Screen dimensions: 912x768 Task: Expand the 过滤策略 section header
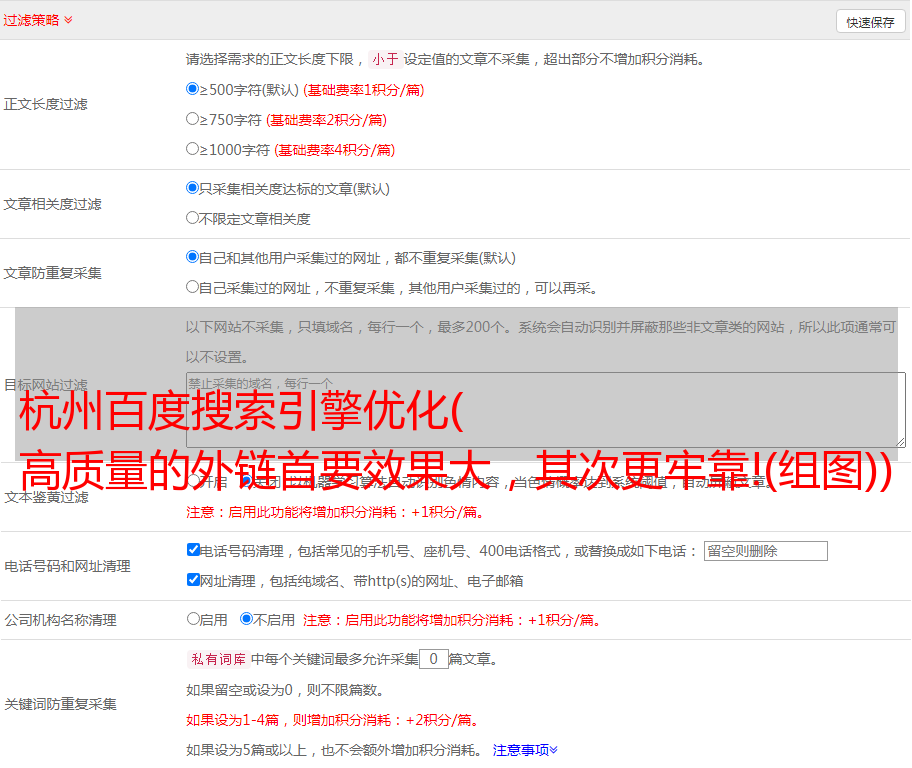tap(38, 20)
